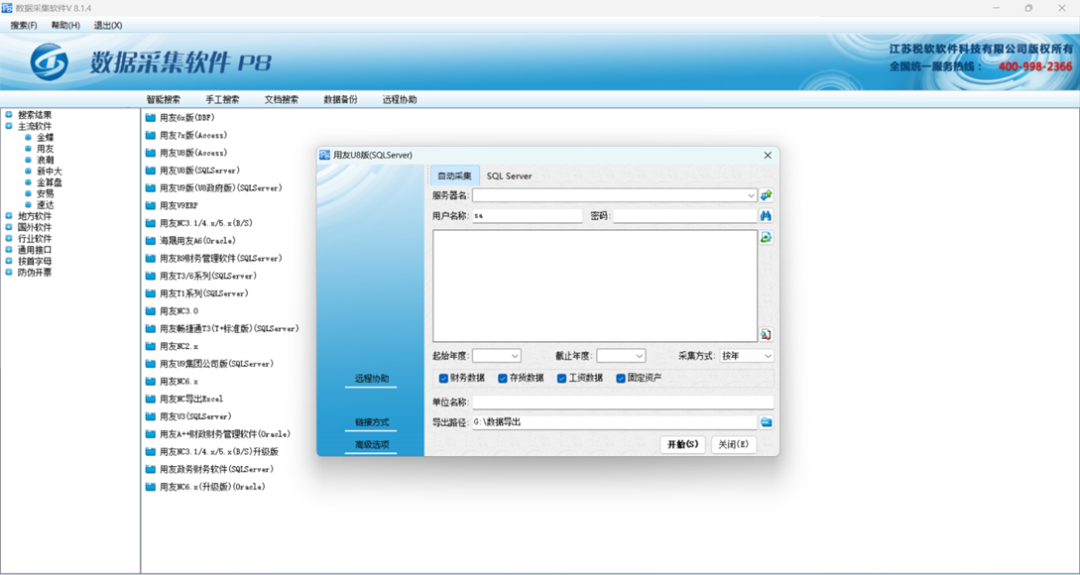
Task: Expand the 国外软件 tree node
Action: click(x=9, y=227)
